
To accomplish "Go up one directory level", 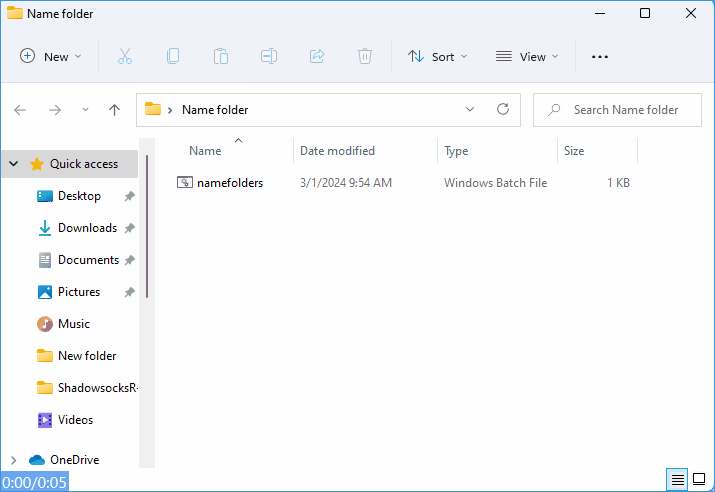I will tap(114, 110).
